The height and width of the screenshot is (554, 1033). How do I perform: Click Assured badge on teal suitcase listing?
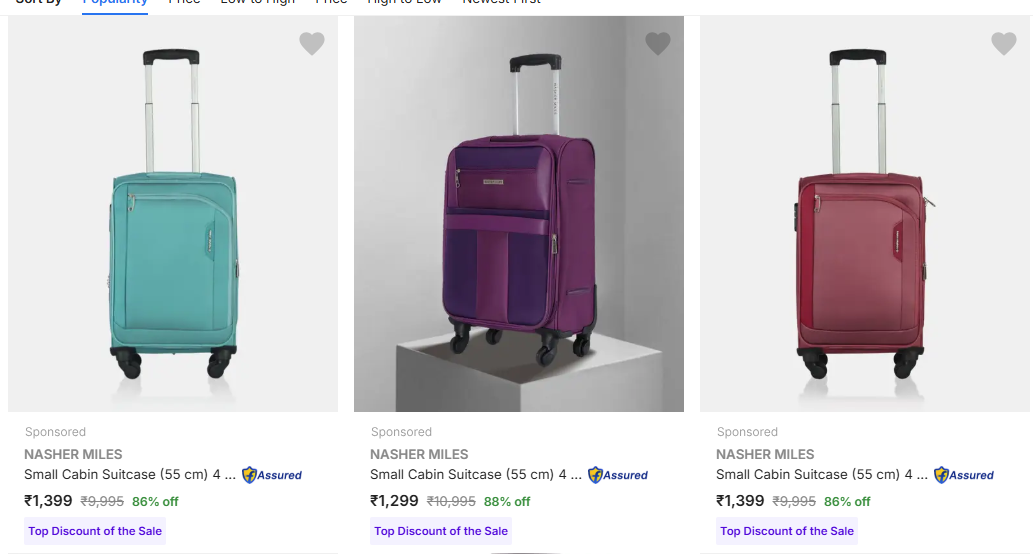272,475
